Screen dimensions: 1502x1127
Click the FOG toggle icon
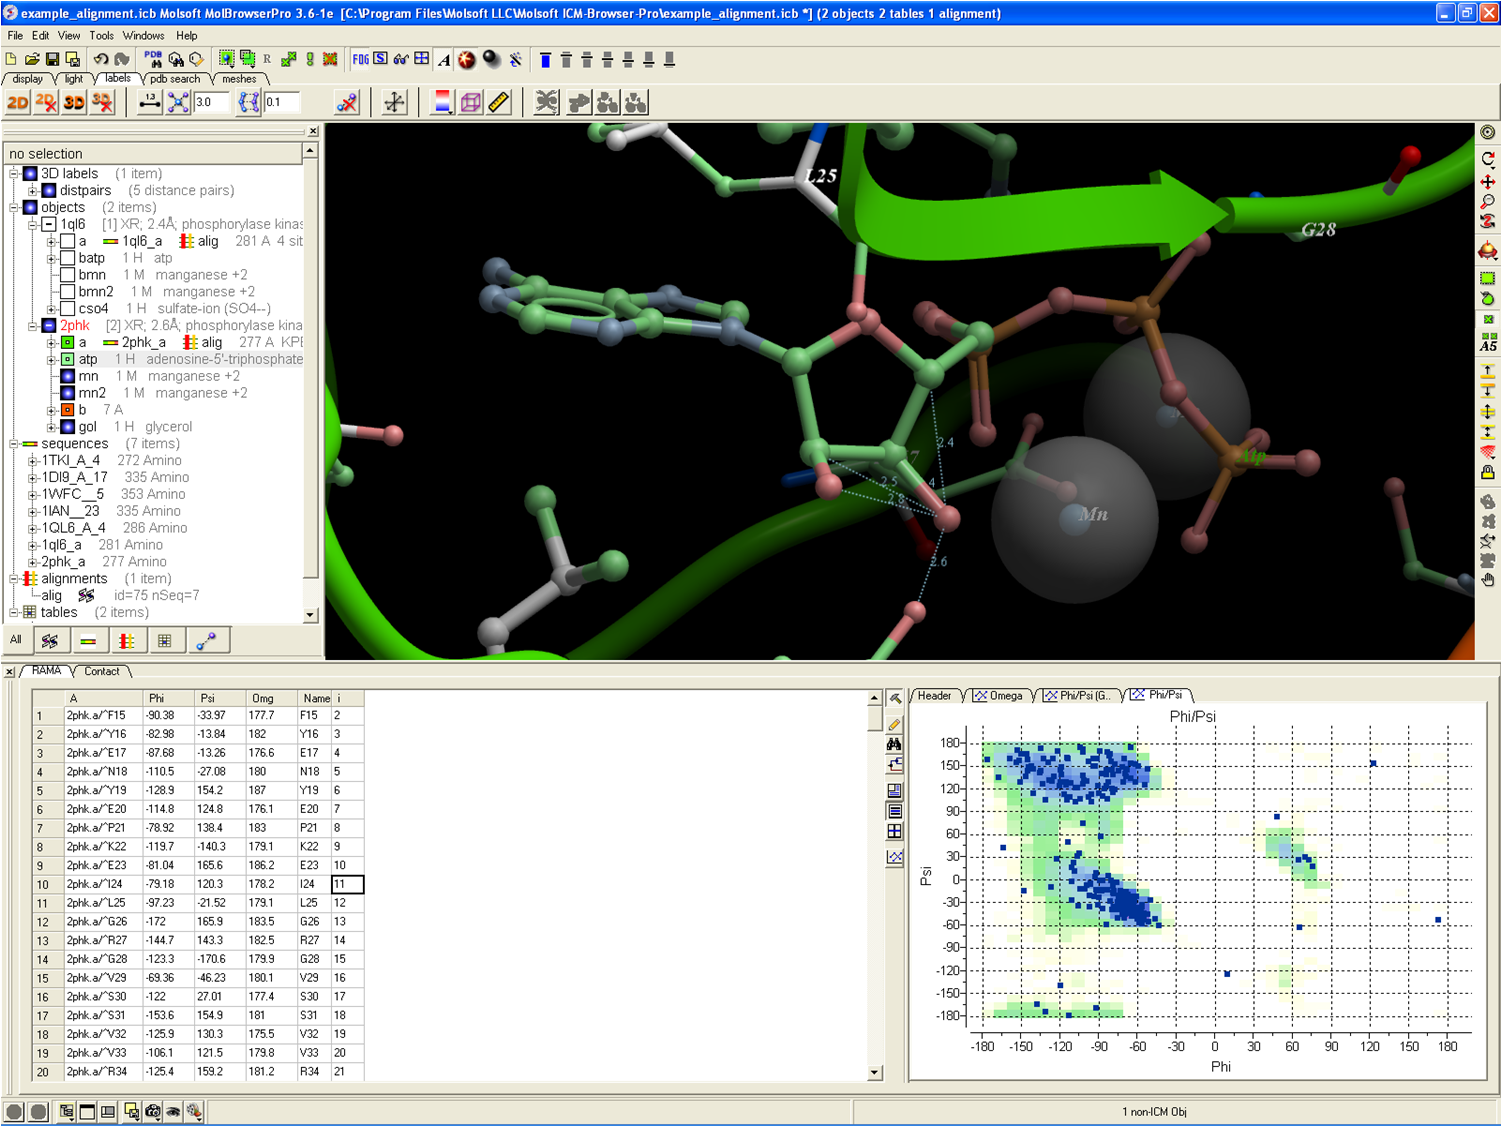[x=360, y=59]
